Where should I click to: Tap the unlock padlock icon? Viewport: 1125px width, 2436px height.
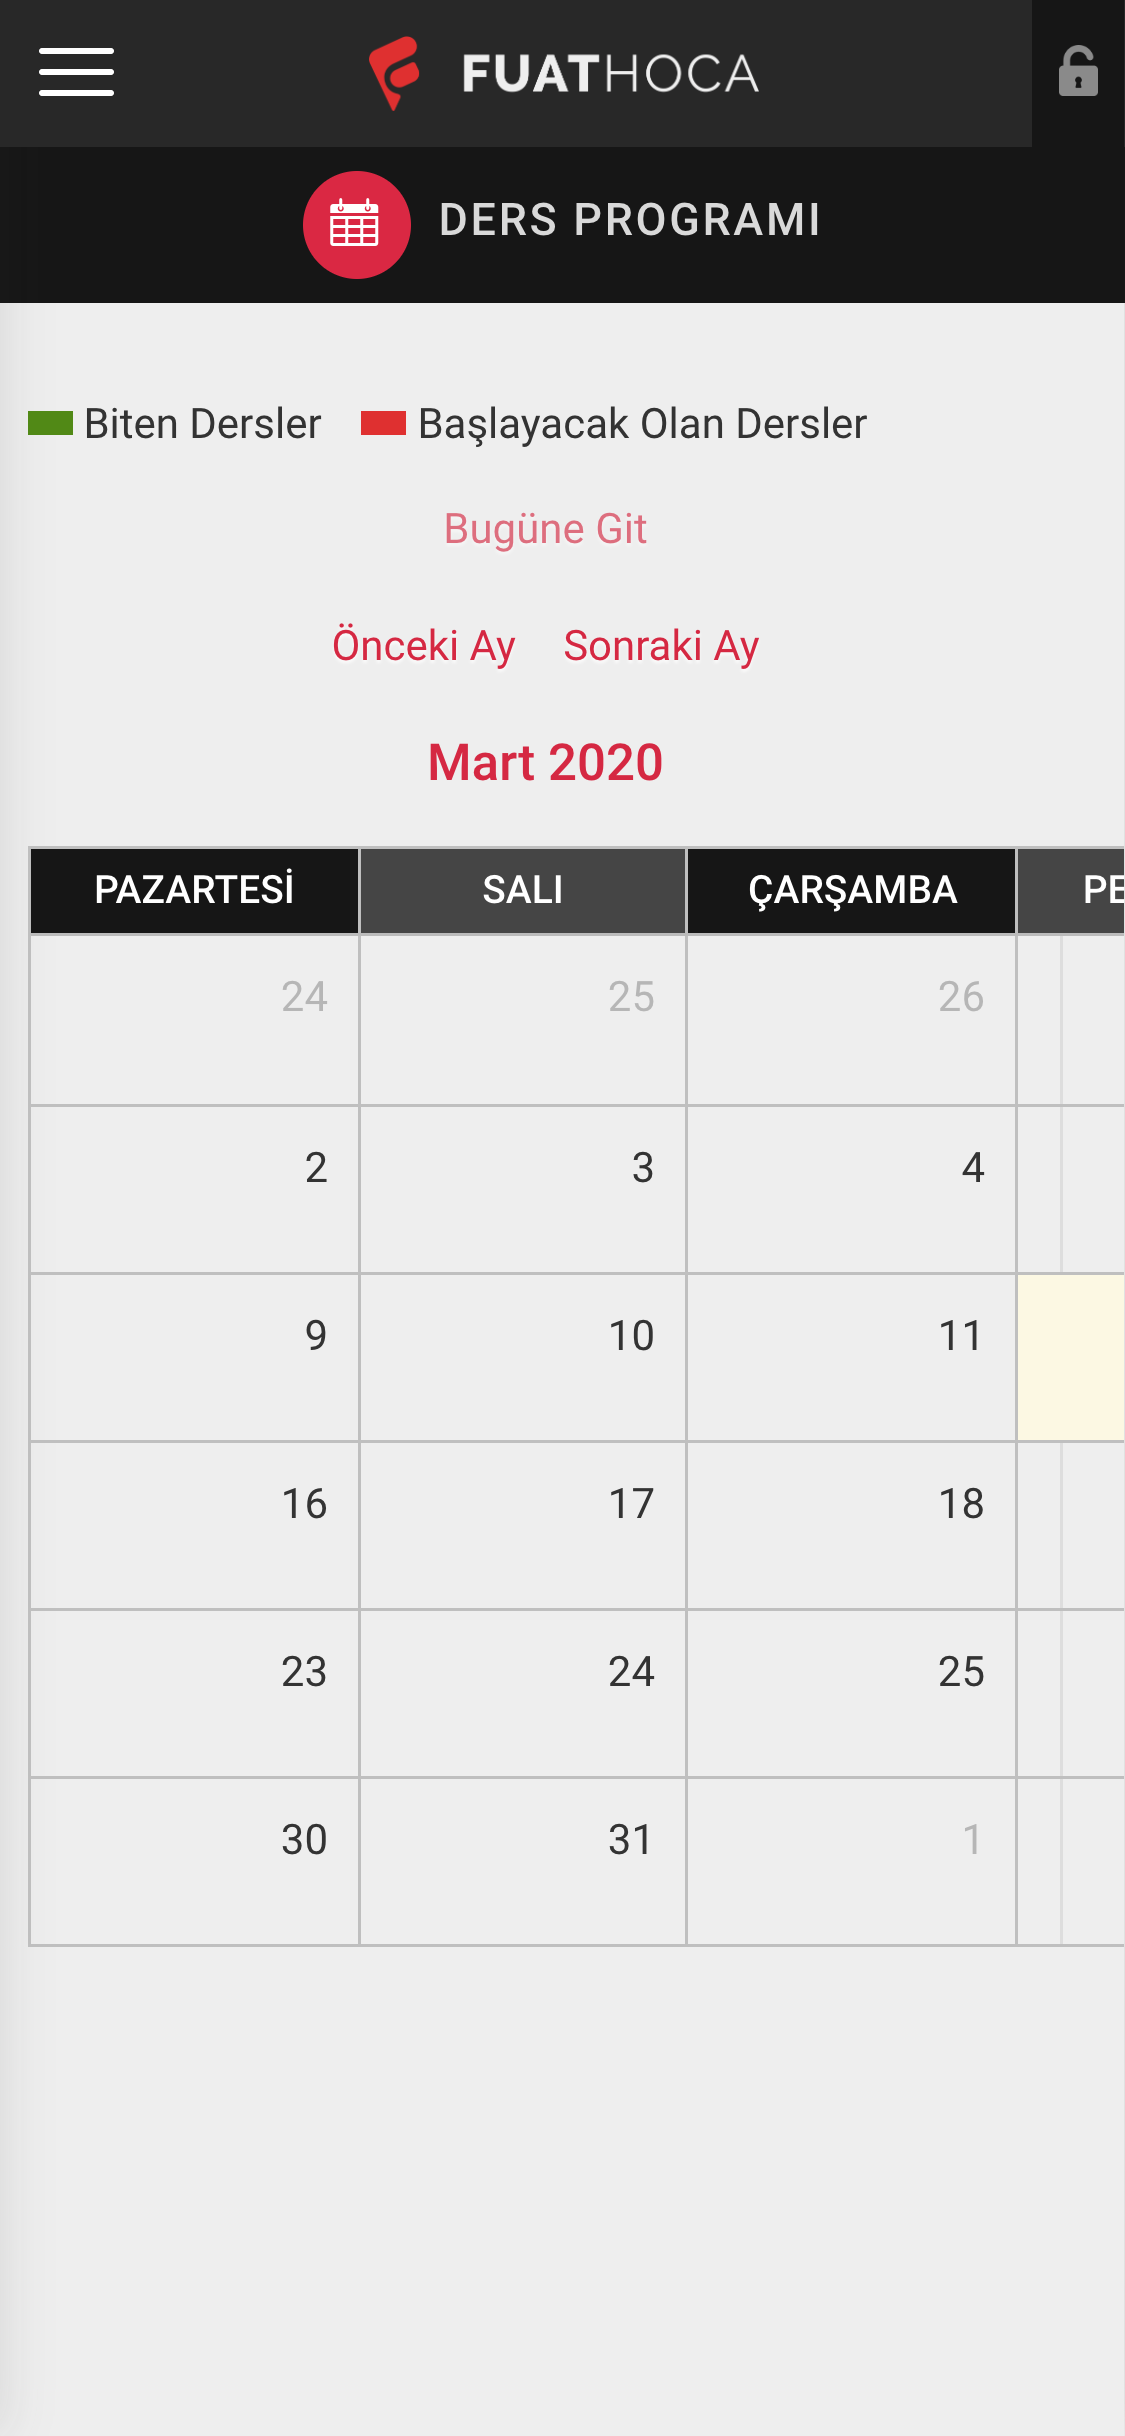coord(1078,72)
